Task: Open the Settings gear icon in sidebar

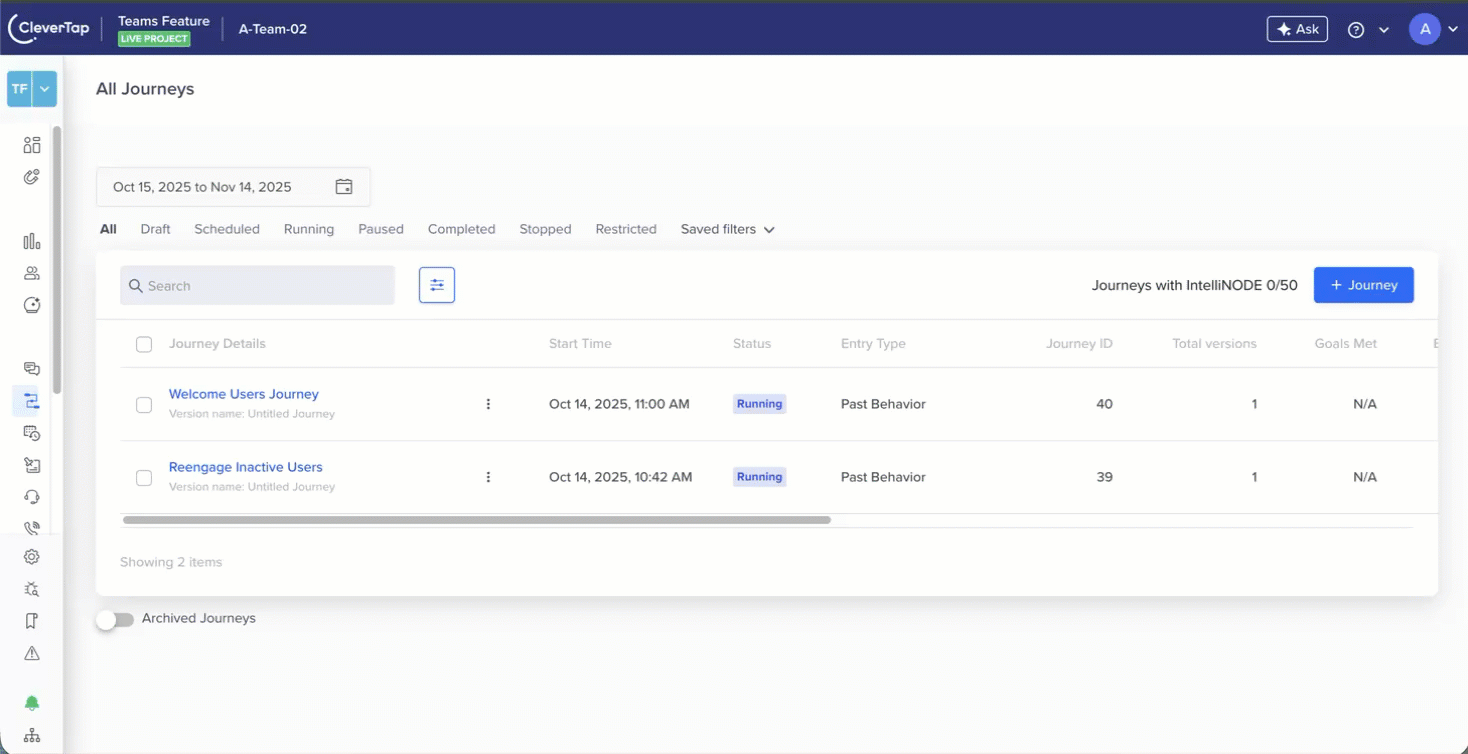Action: point(31,556)
